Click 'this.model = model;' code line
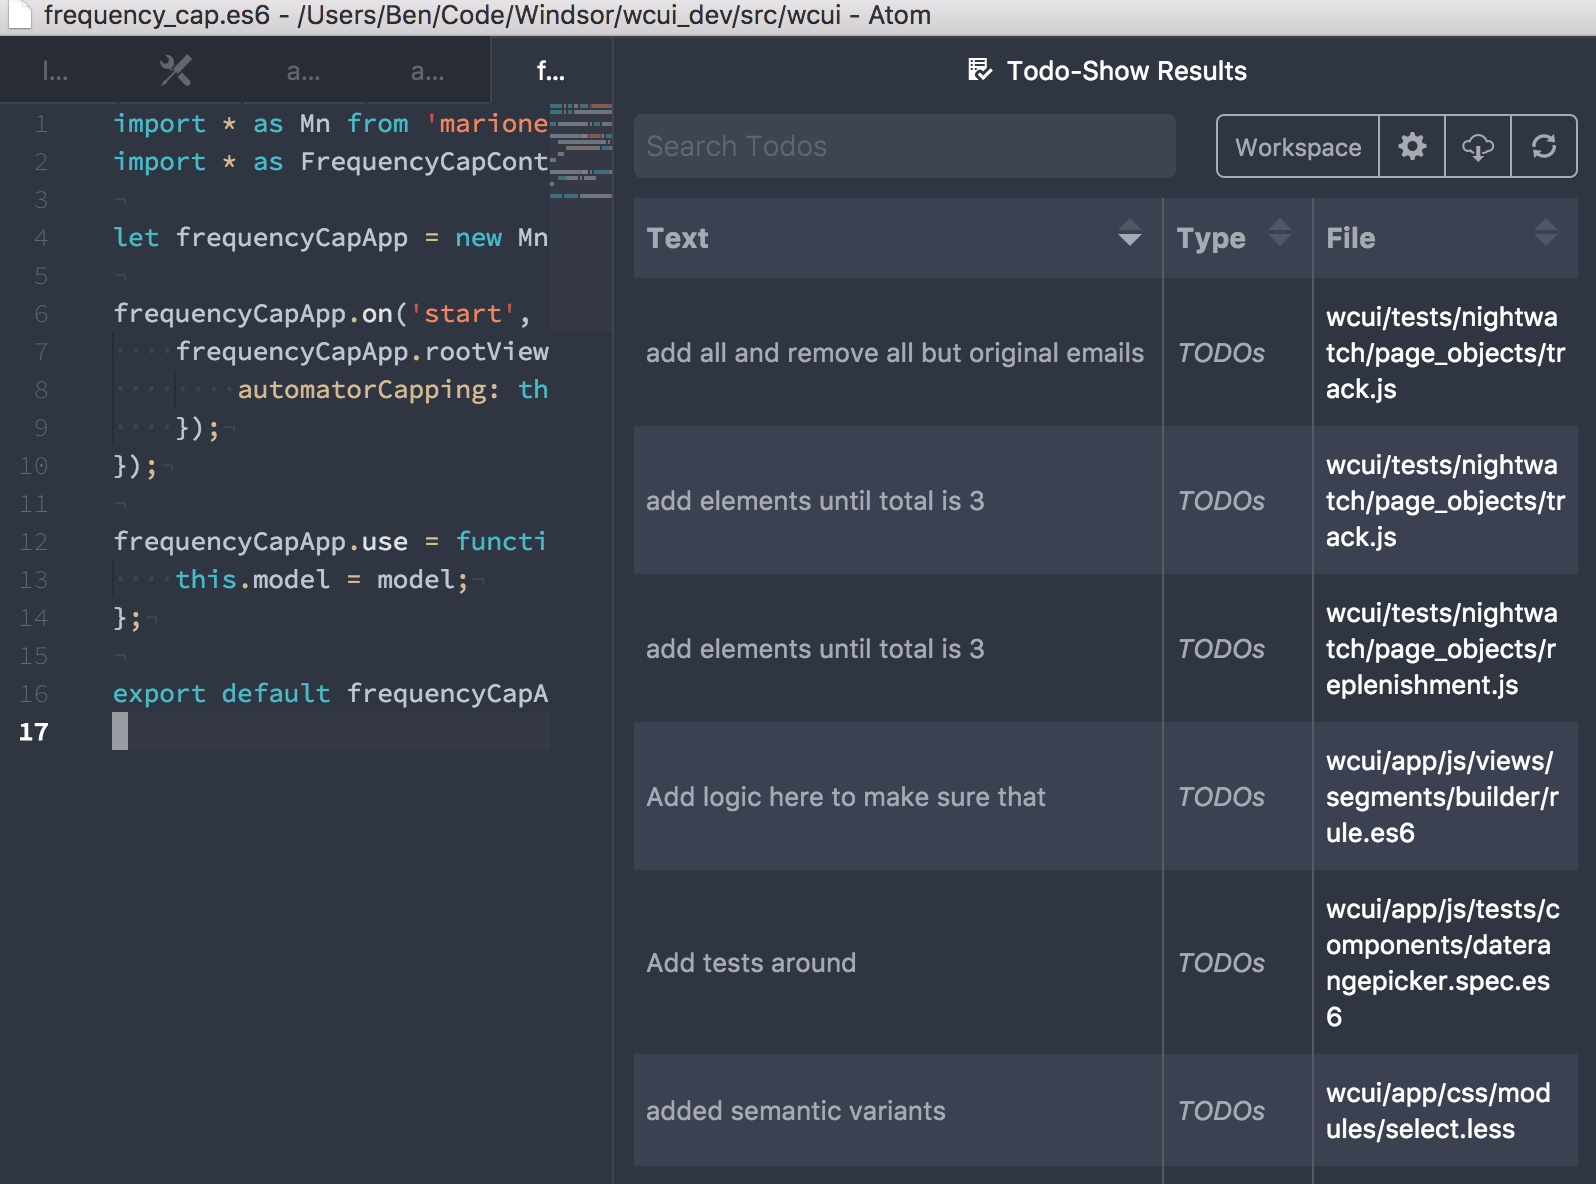 tap(322, 580)
